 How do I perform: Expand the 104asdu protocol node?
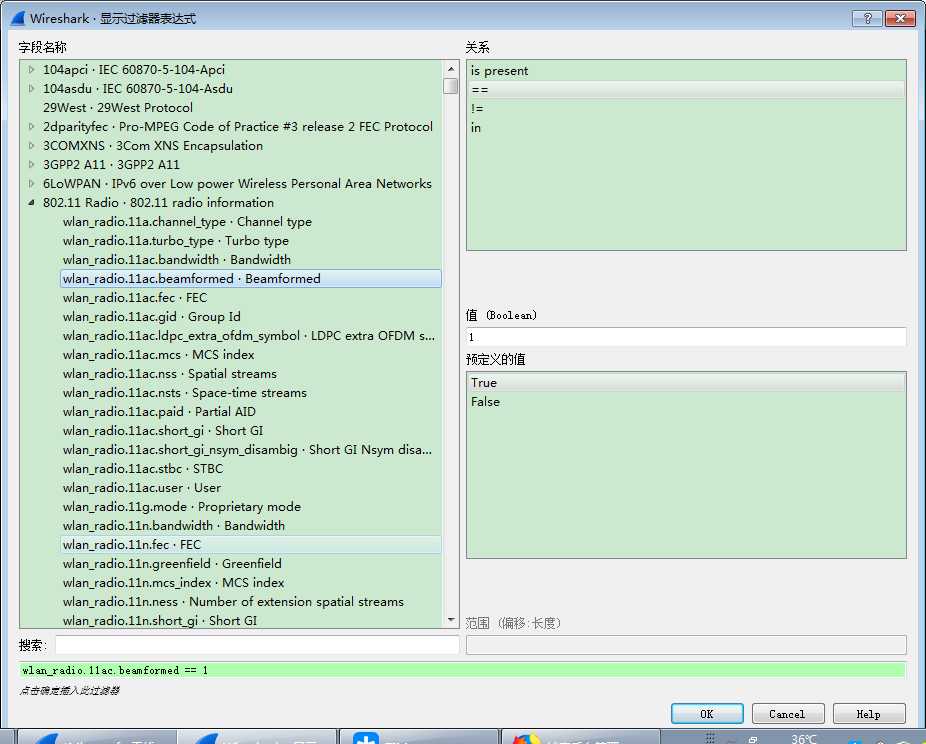tap(31, 89)
